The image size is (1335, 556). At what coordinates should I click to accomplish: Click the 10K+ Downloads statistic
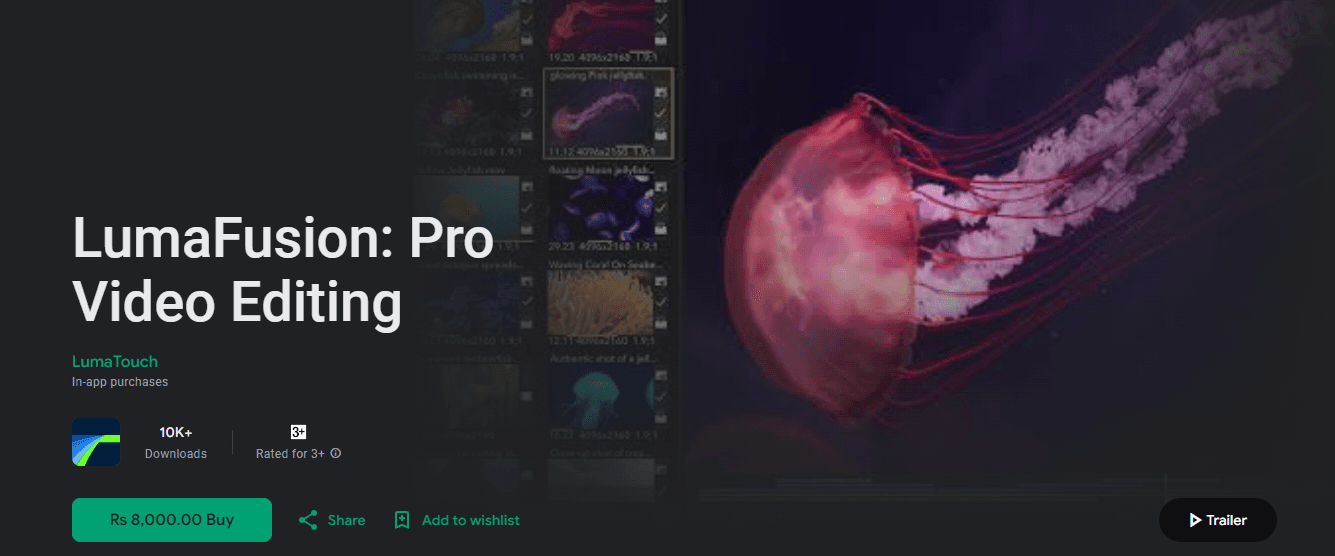(176, 443)
